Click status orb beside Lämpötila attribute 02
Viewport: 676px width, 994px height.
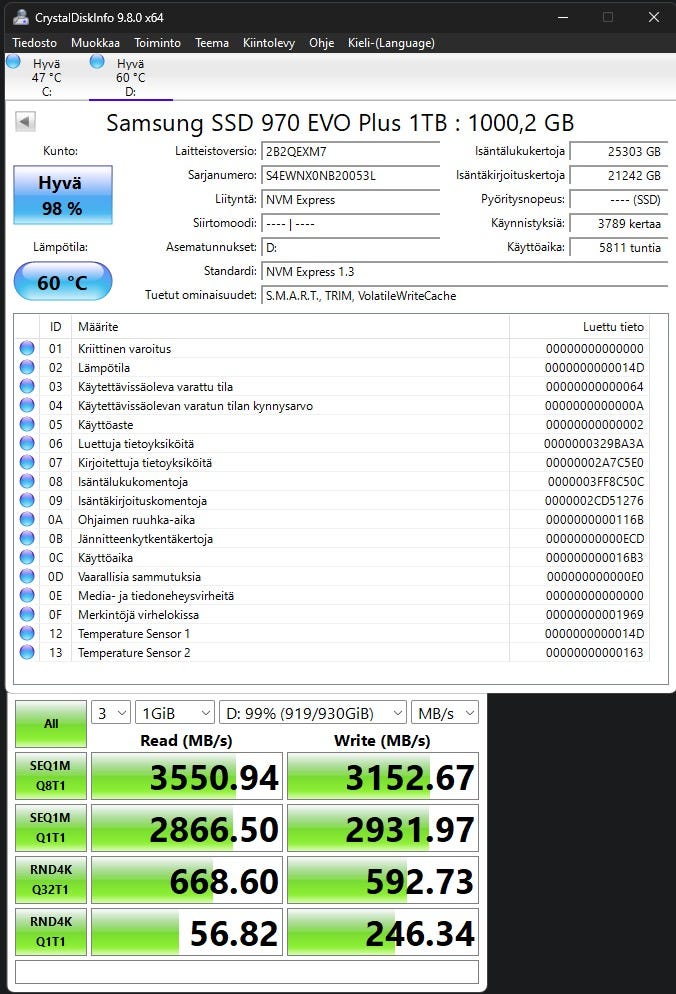[27, 367]
